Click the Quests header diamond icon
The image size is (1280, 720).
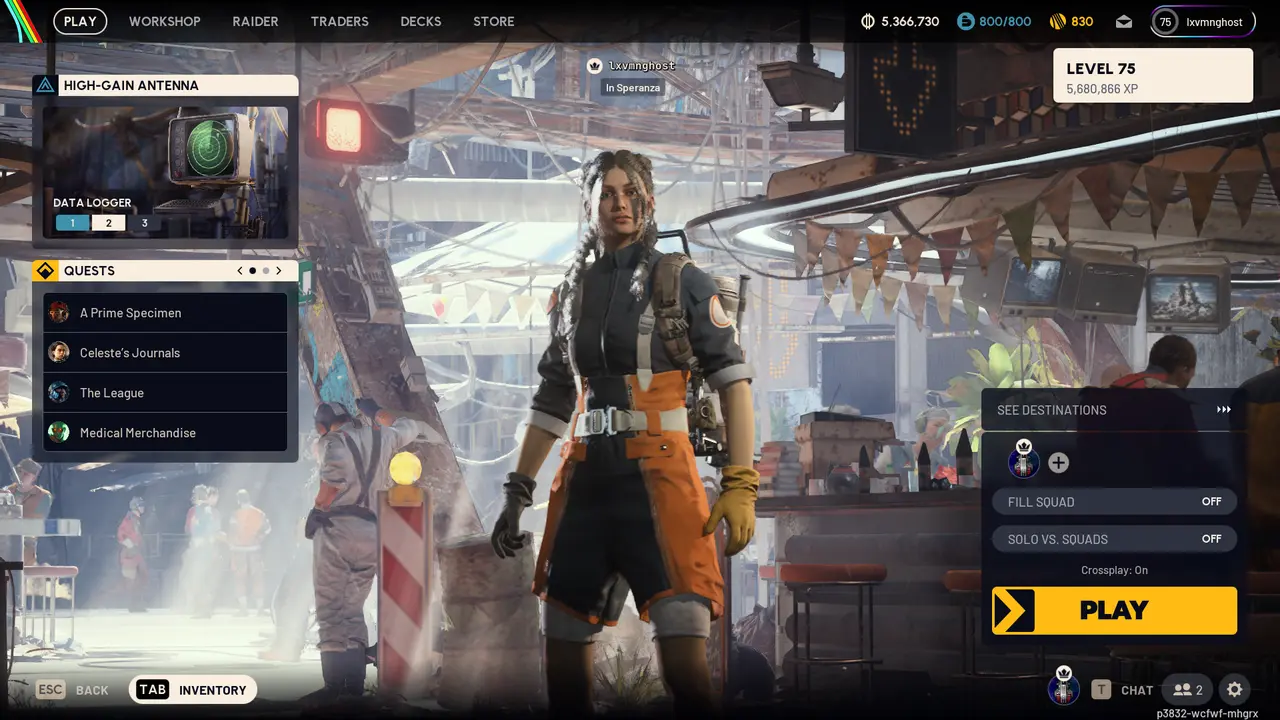[45, 271]
